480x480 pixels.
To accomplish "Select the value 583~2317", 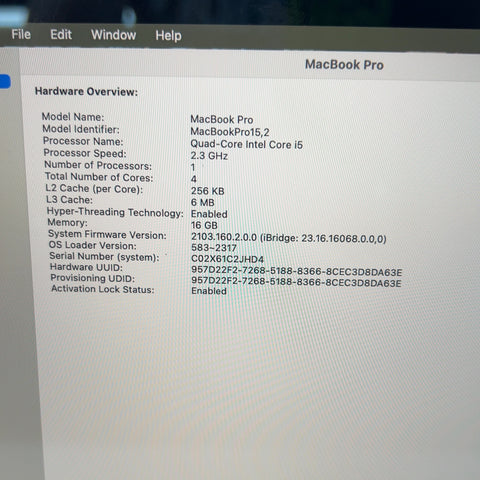I will click(x=214, y=248).
